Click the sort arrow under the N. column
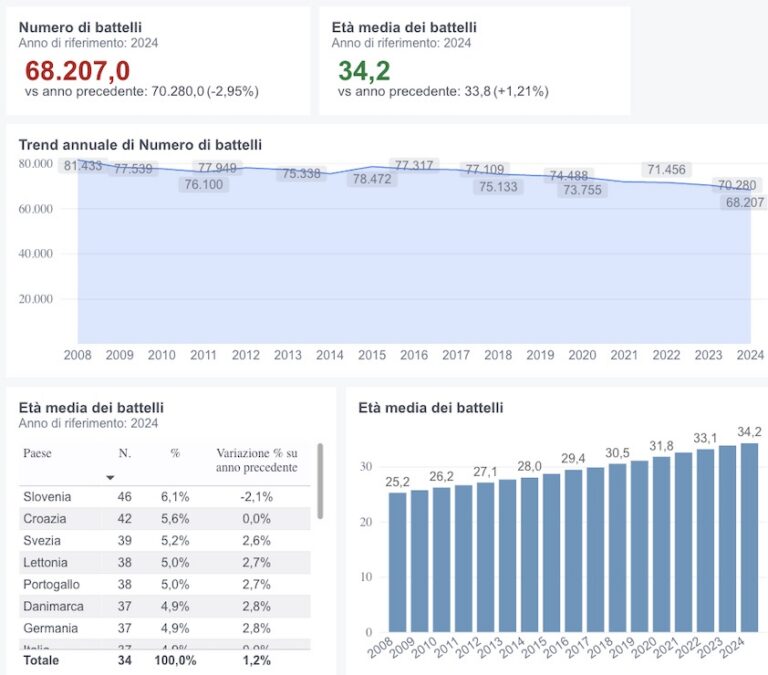Screen dimensions: 768x675 pyautogui.click(x=110, y=478)
